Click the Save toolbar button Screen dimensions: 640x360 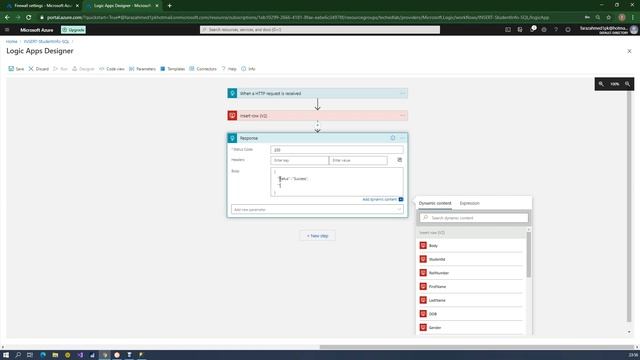click(16, 69)
